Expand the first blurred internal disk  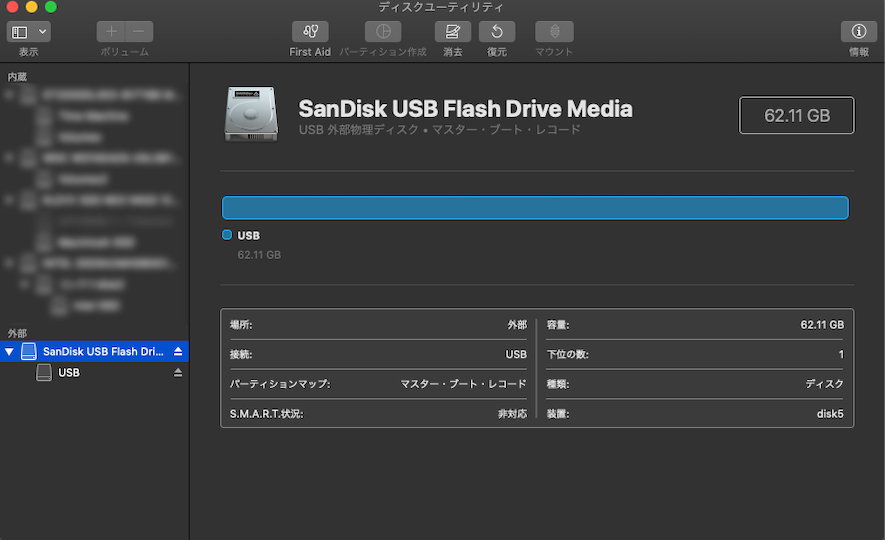coord(9,95)
